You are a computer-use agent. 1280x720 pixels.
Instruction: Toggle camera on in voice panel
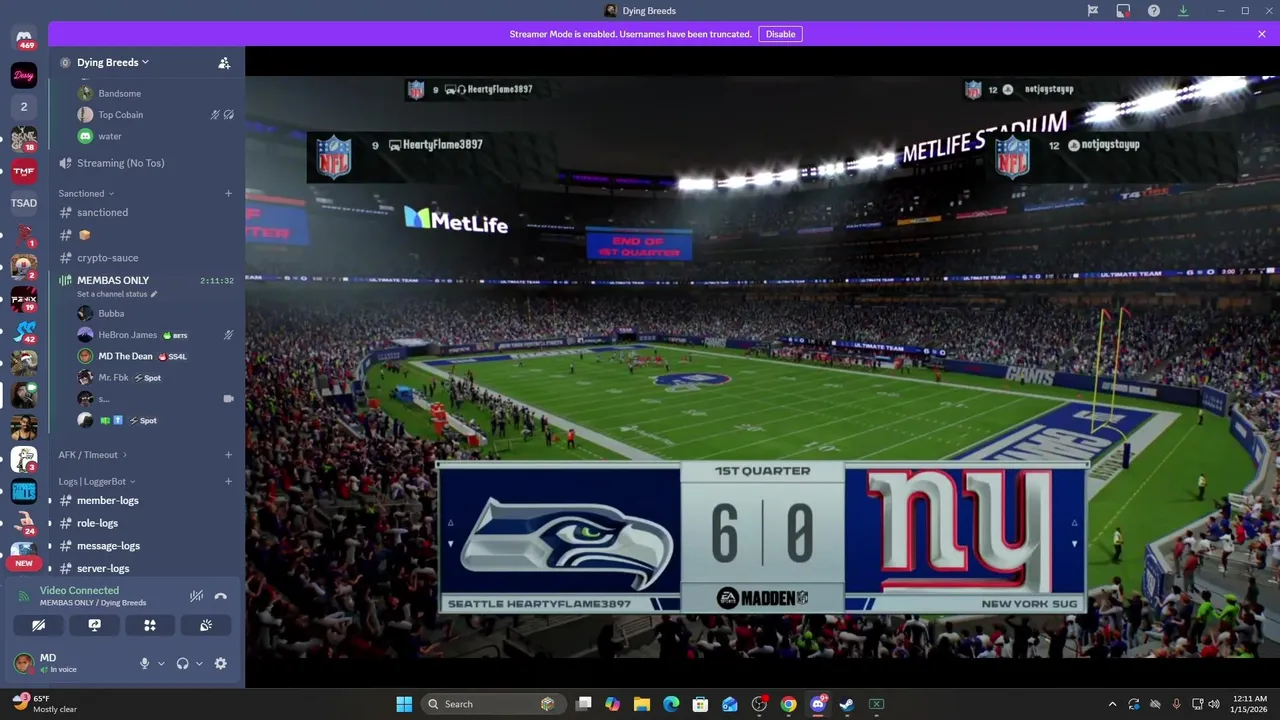38,625
